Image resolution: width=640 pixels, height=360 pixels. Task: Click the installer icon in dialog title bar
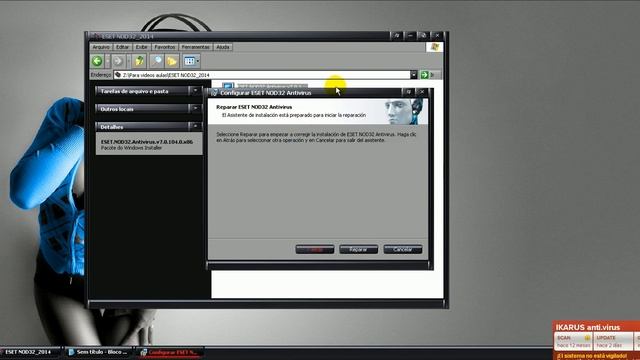coord(214,93)
